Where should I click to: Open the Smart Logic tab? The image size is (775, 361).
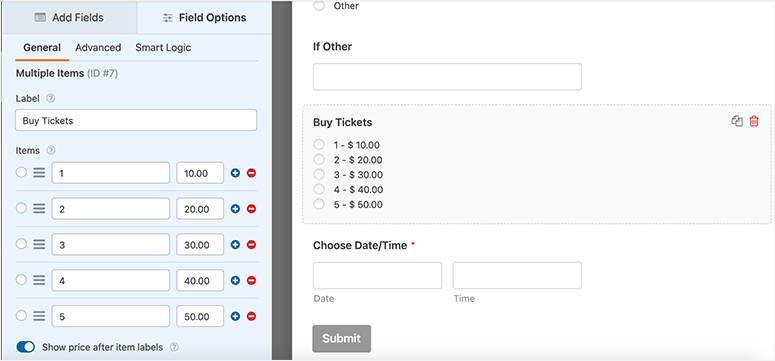pyautogui.click(x=163, y=48)
